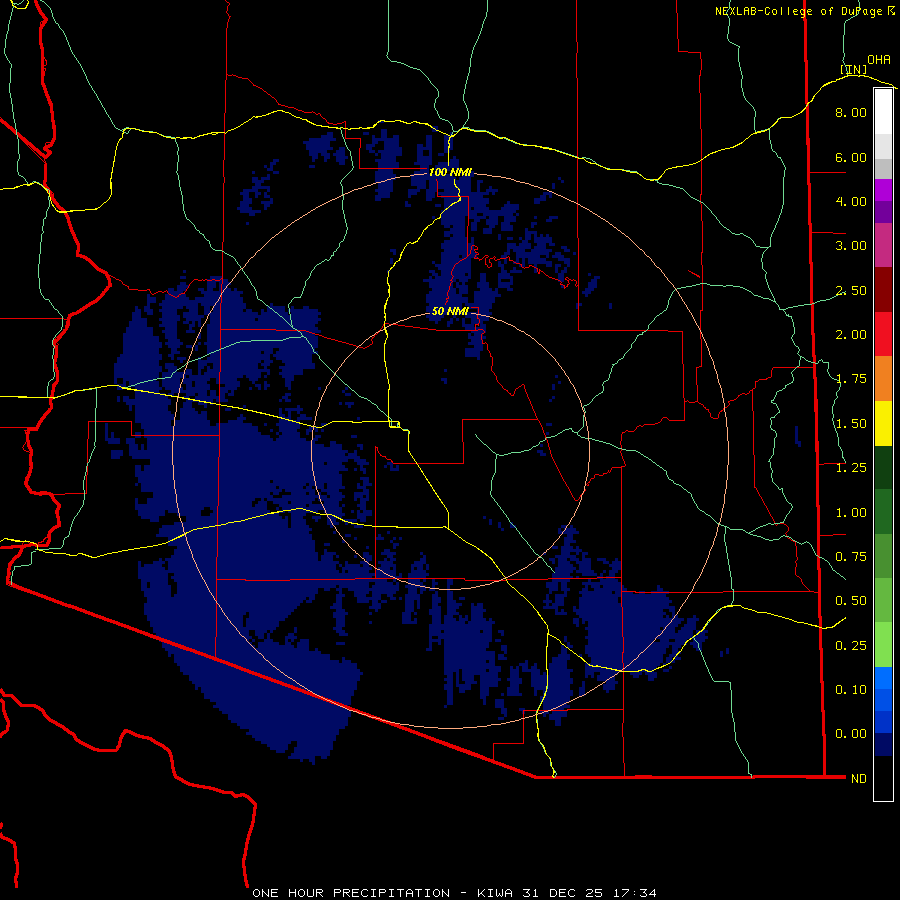Click the 1.00 legend value
Image resolution: width=900 pixels, height=900 pixels.
click(x=851, y=513)
